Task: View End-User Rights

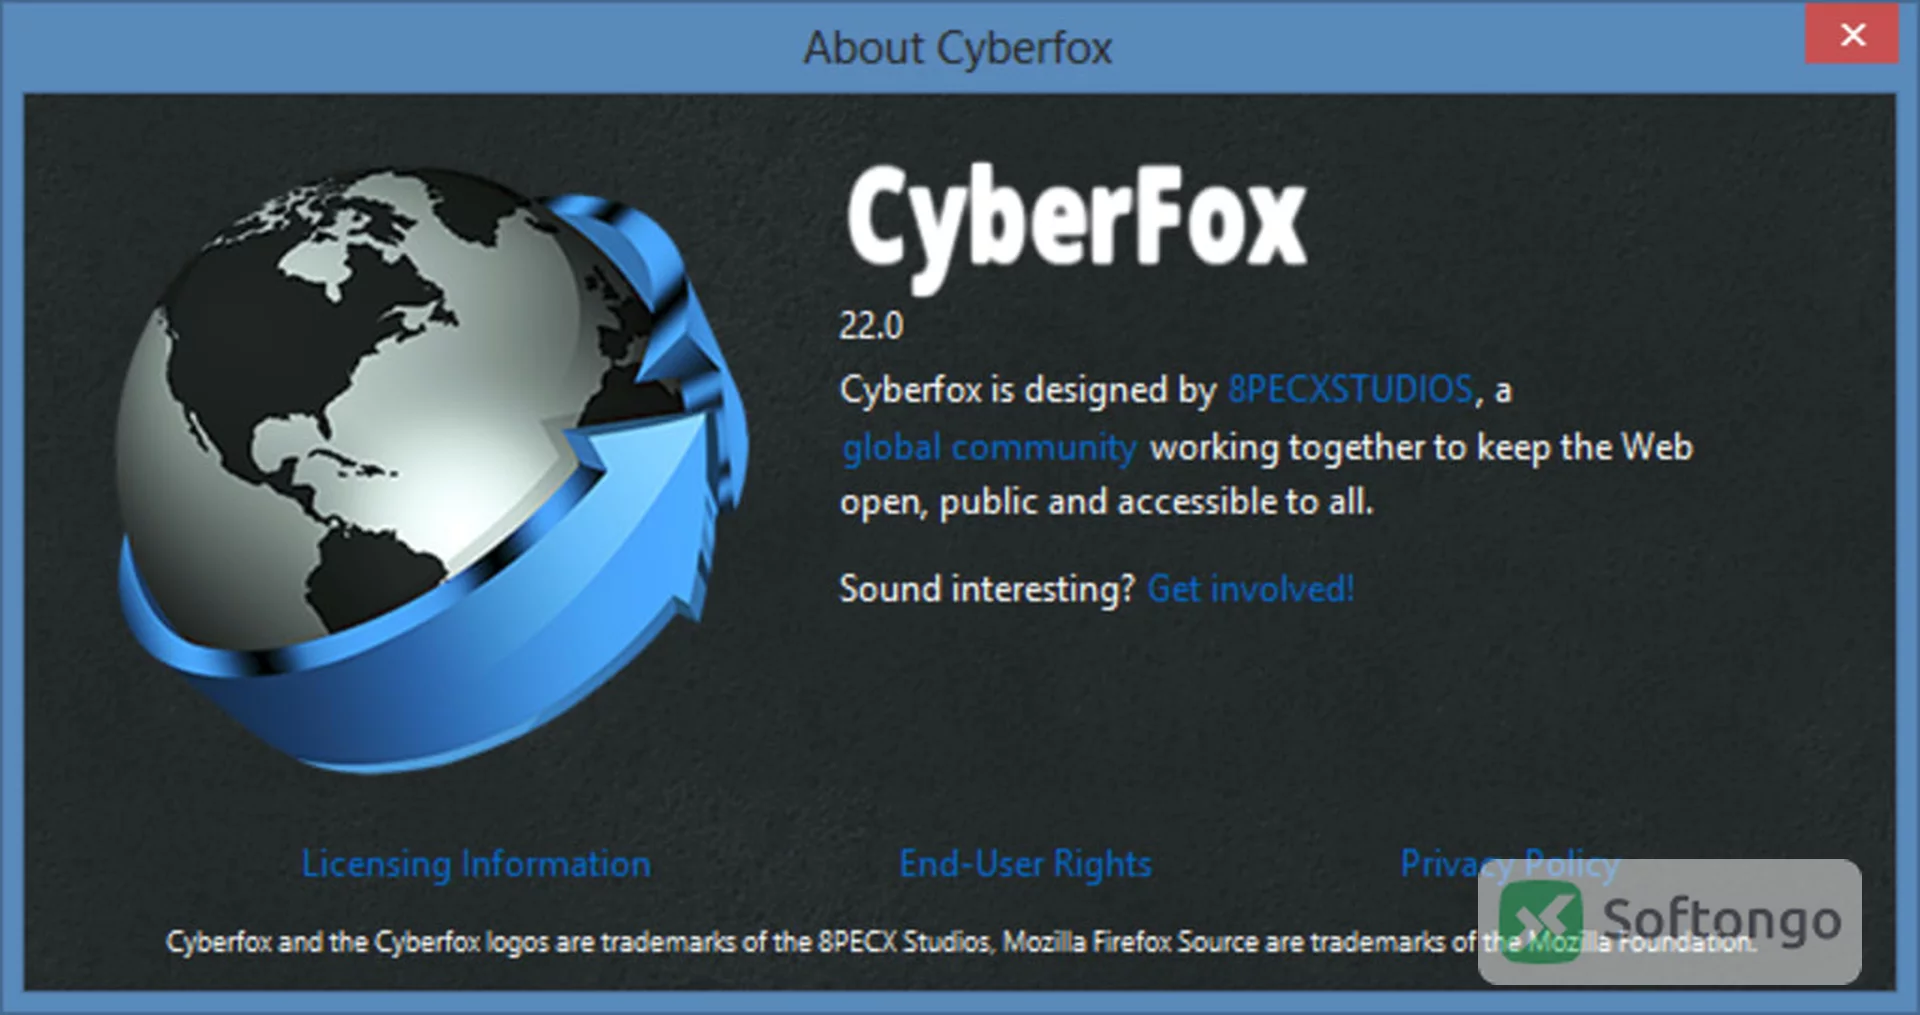Action: [1025, 864]
